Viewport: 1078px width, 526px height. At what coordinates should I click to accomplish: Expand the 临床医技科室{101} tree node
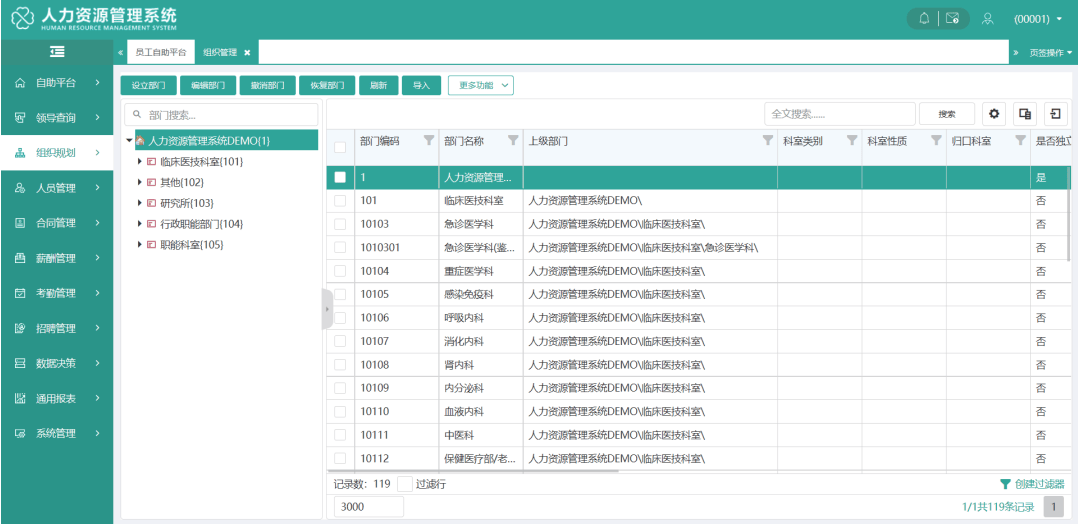click(140, 161)
